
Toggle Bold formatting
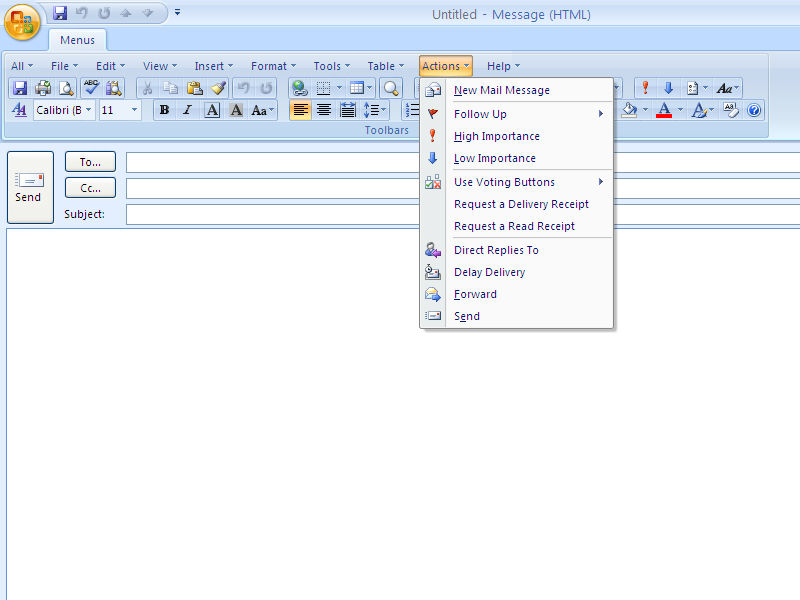click(x=164, y=110)
